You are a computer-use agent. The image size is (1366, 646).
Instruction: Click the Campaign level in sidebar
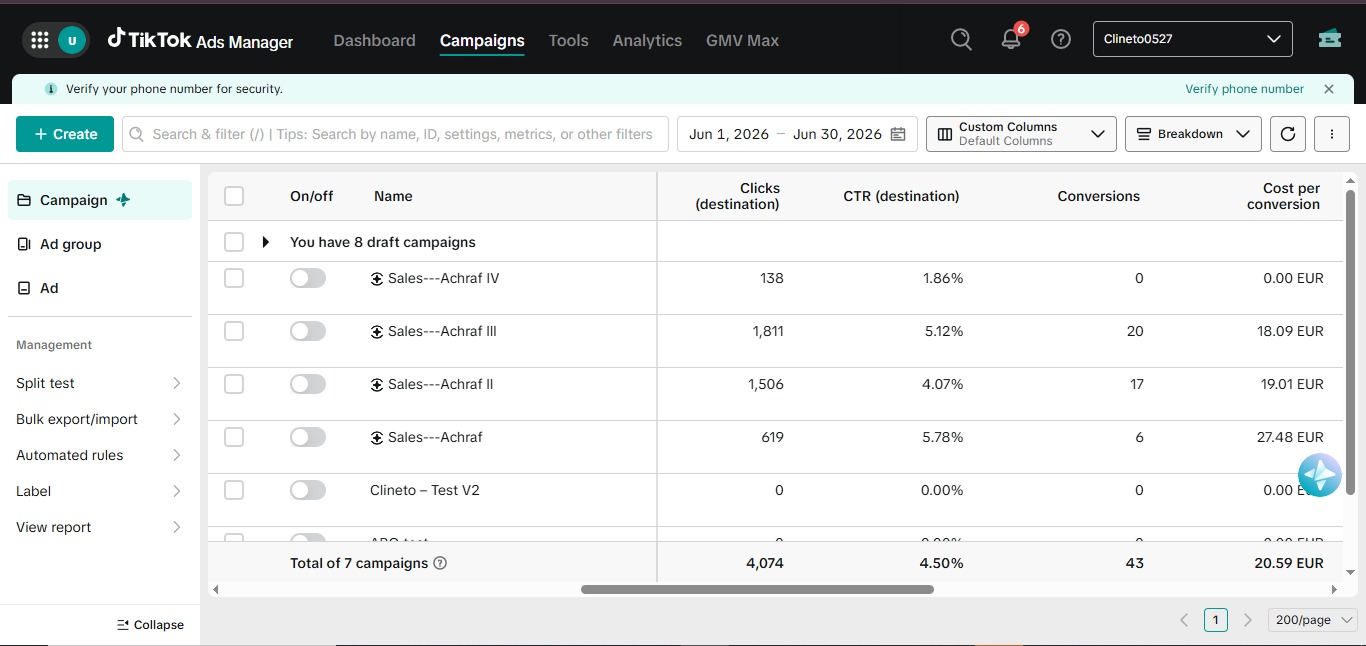100,200
